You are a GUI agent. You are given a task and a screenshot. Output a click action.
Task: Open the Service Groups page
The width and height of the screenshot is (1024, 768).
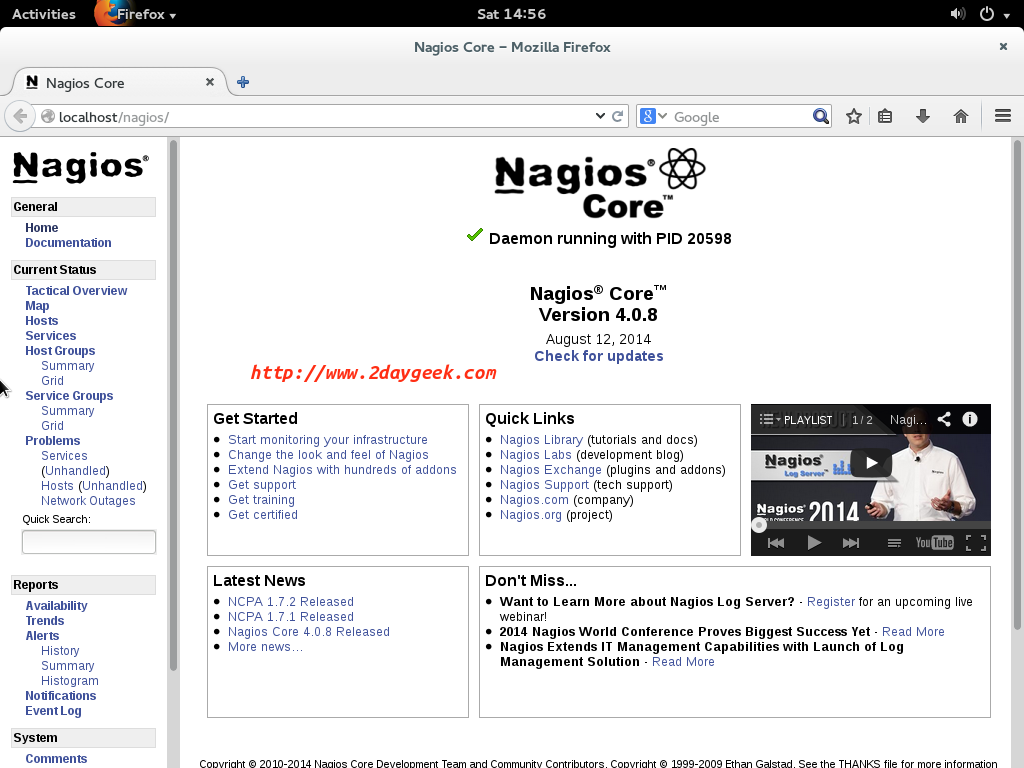coord(69,396)
